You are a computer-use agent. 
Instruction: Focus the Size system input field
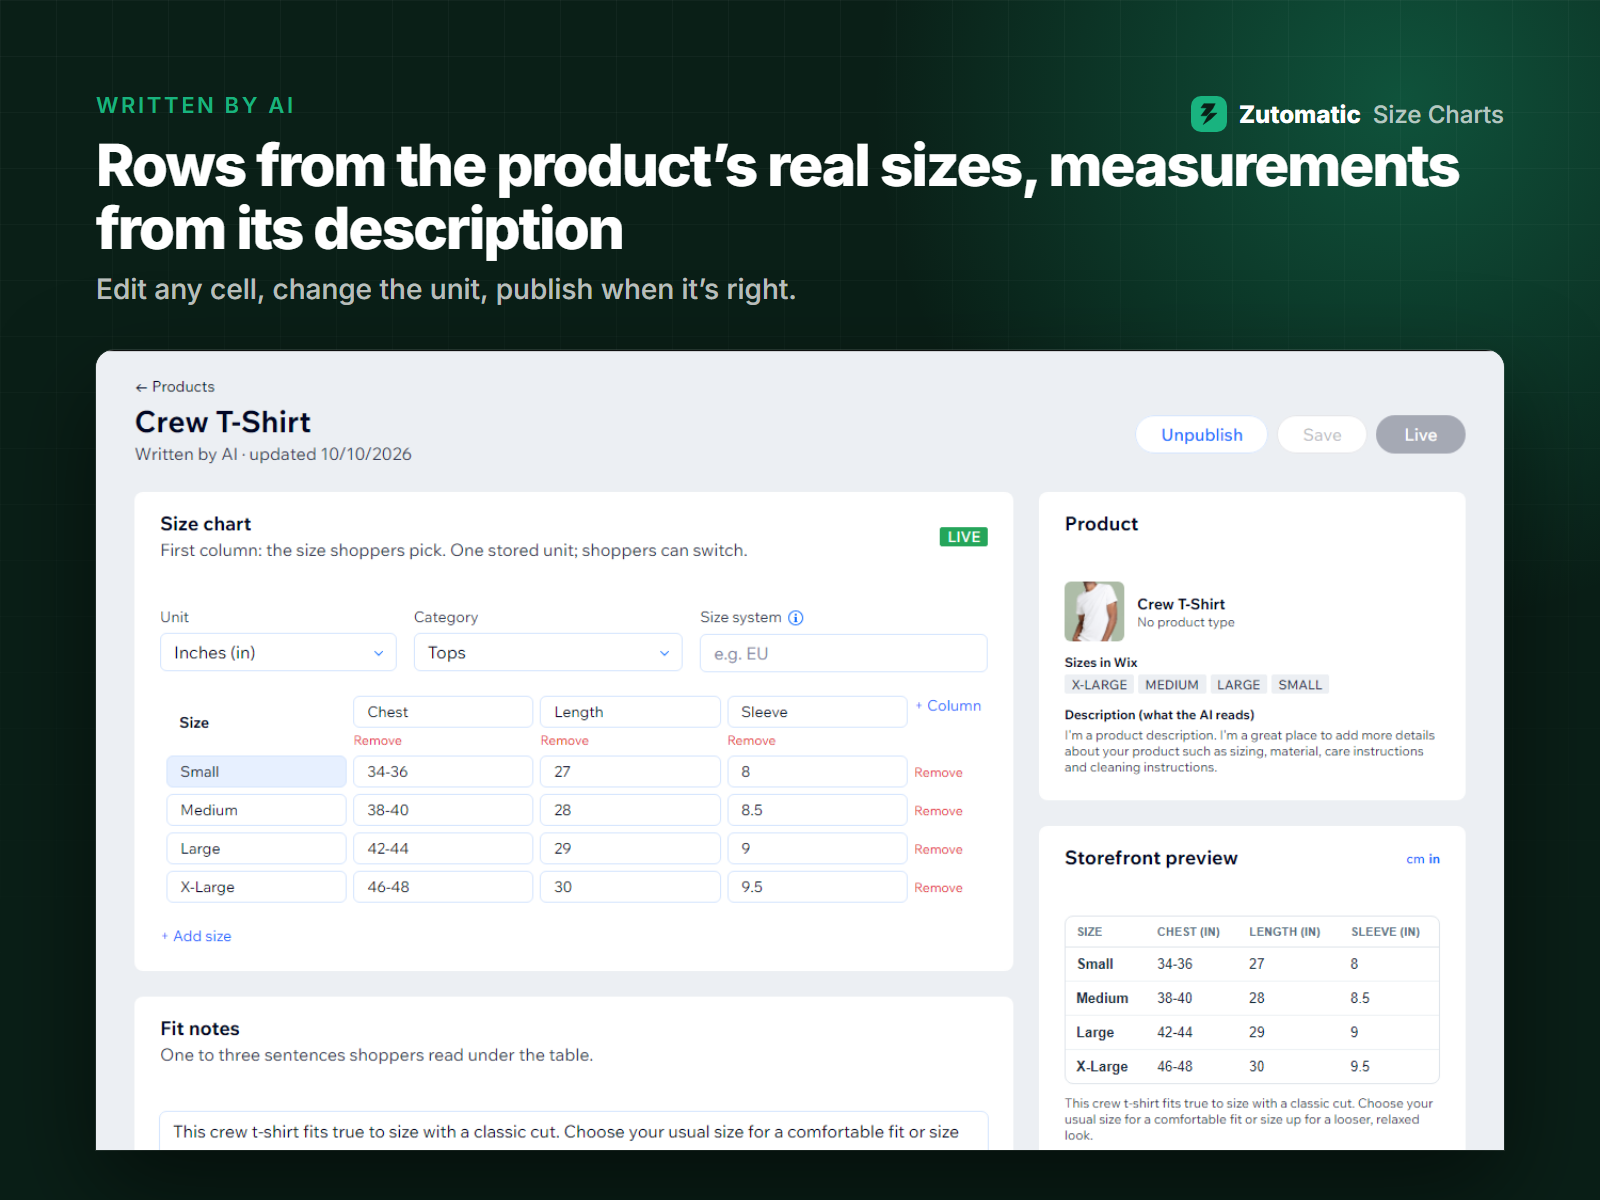(843, 654)
